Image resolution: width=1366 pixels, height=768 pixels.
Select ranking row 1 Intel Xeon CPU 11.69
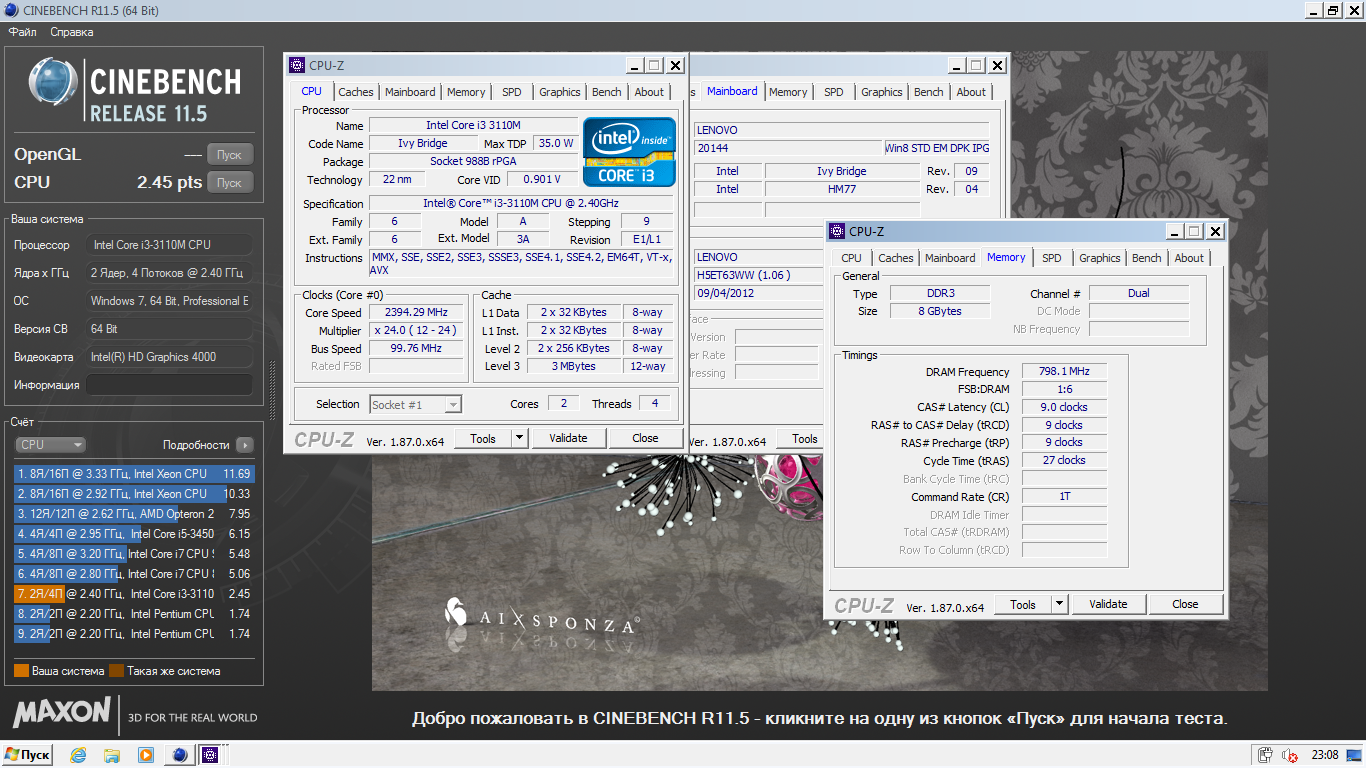click(x=135, y=474)
